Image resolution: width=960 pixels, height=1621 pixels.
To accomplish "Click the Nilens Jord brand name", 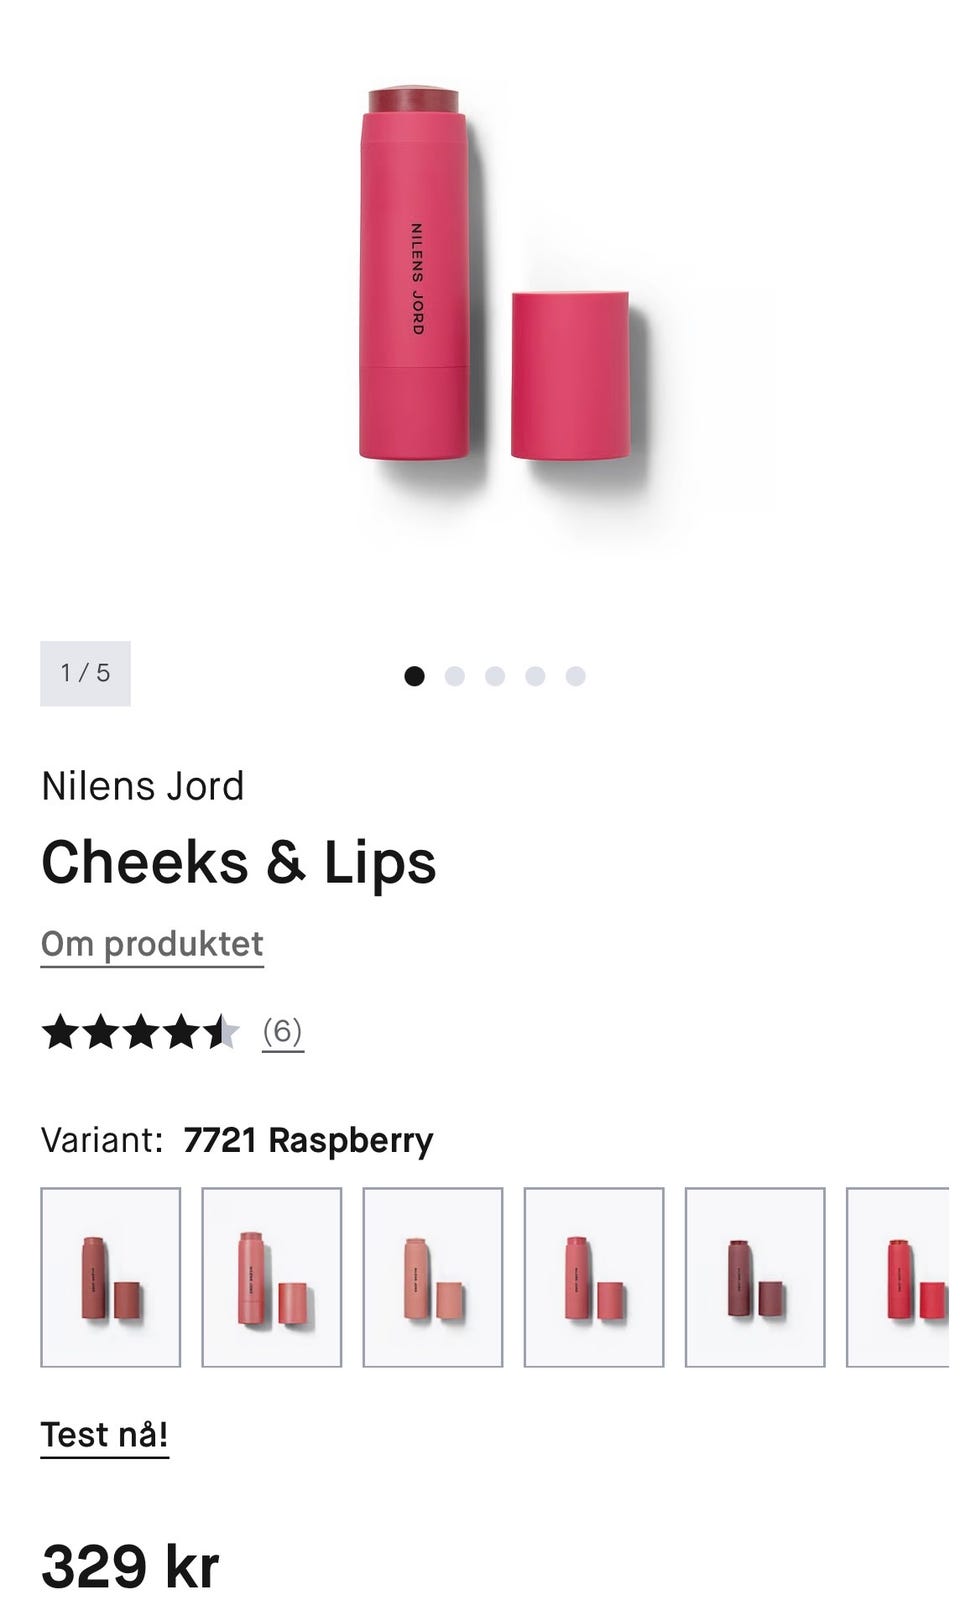I will [x=143, y=786].
